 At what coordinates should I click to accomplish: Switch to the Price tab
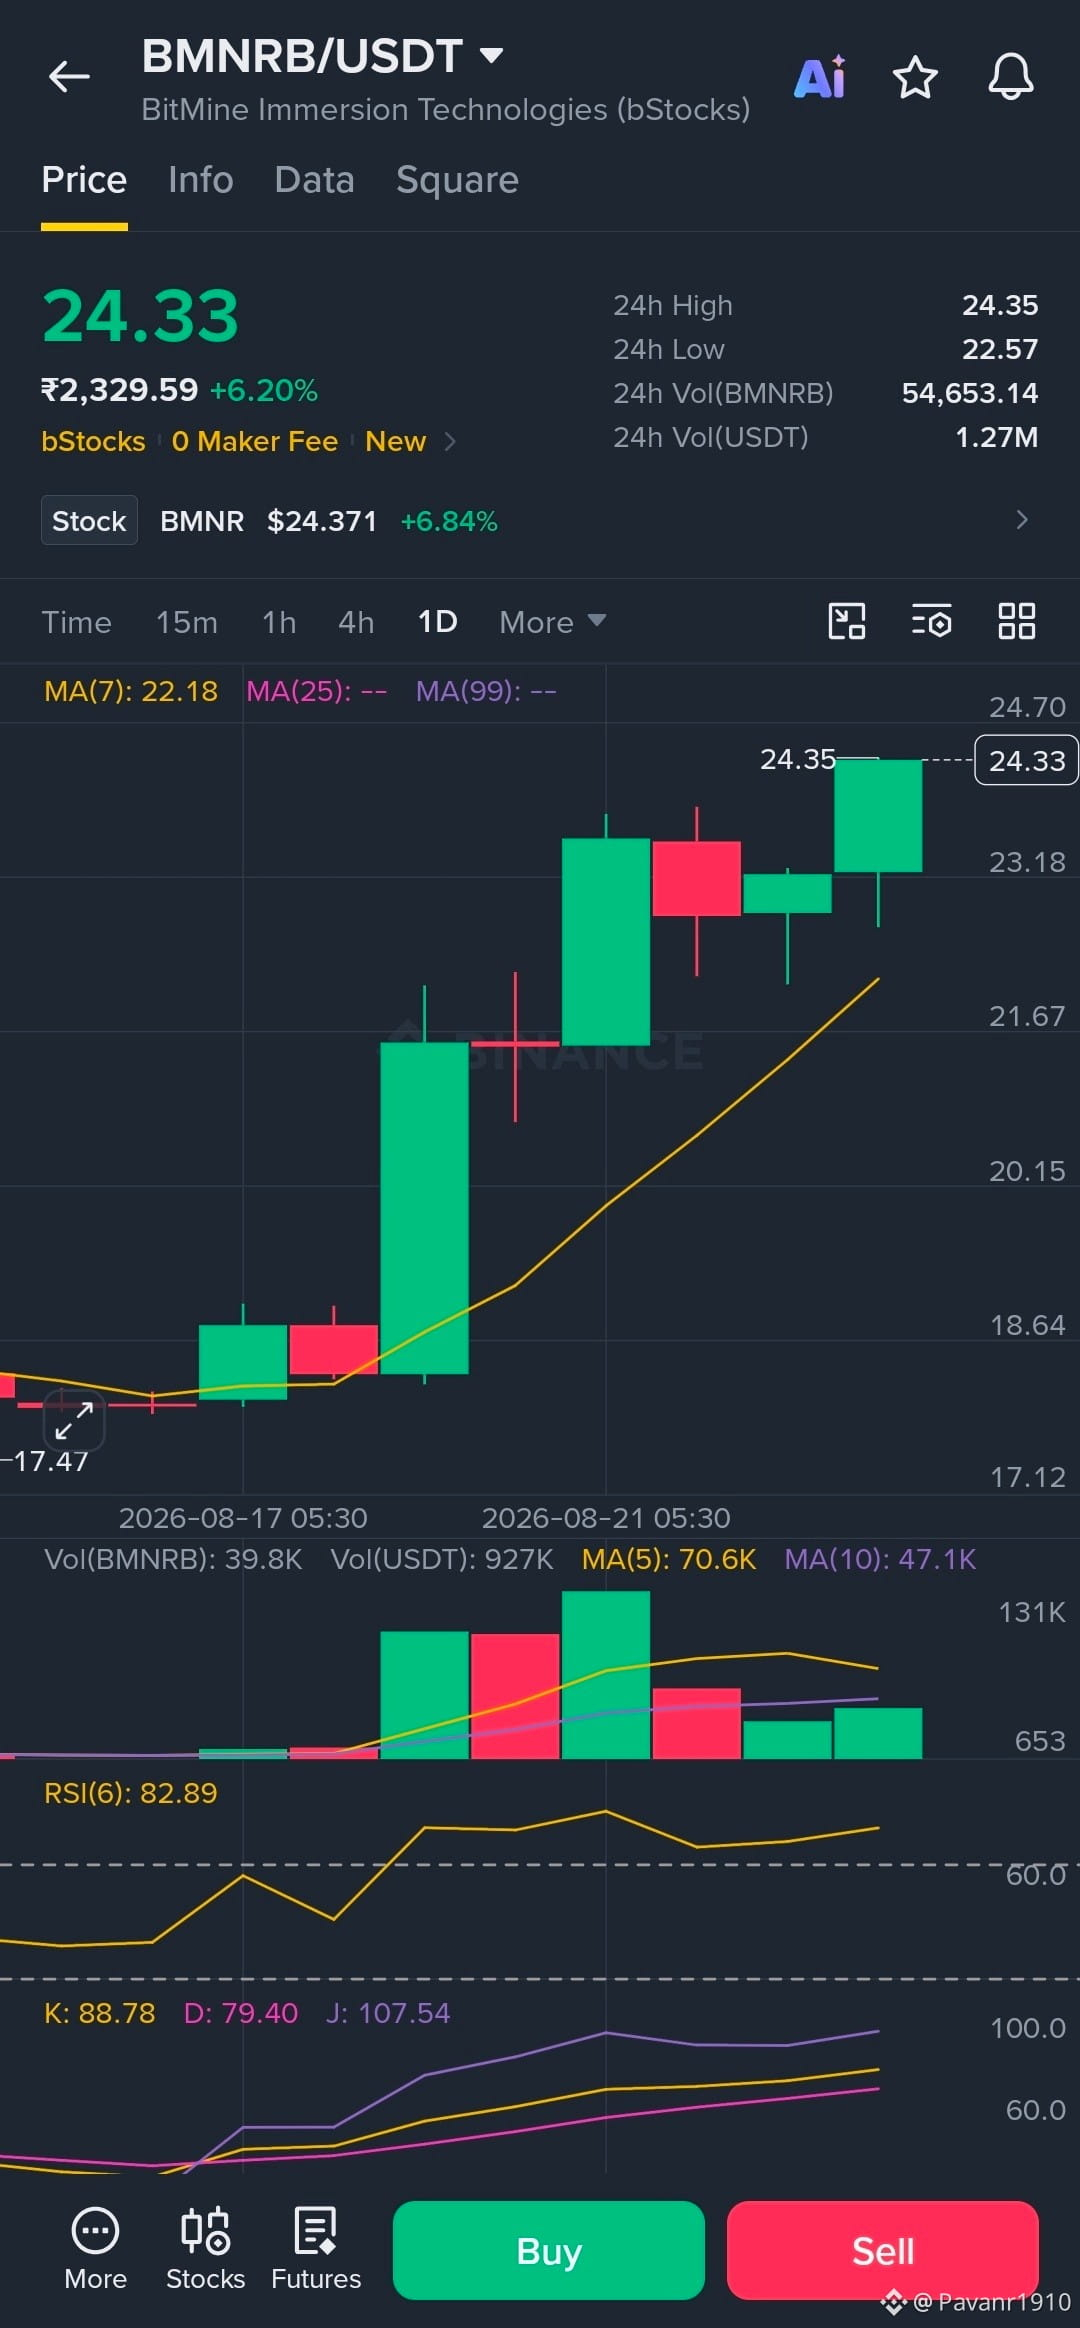84,180
